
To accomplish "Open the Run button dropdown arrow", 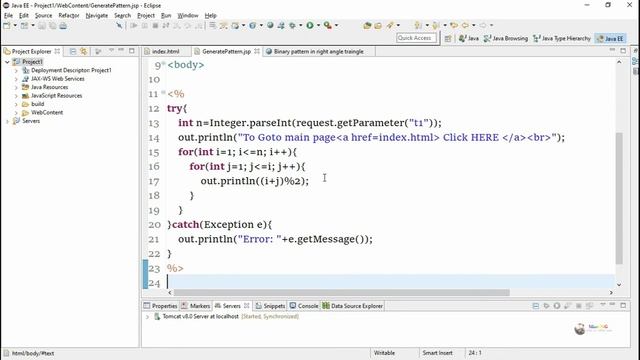I will 318,25.
